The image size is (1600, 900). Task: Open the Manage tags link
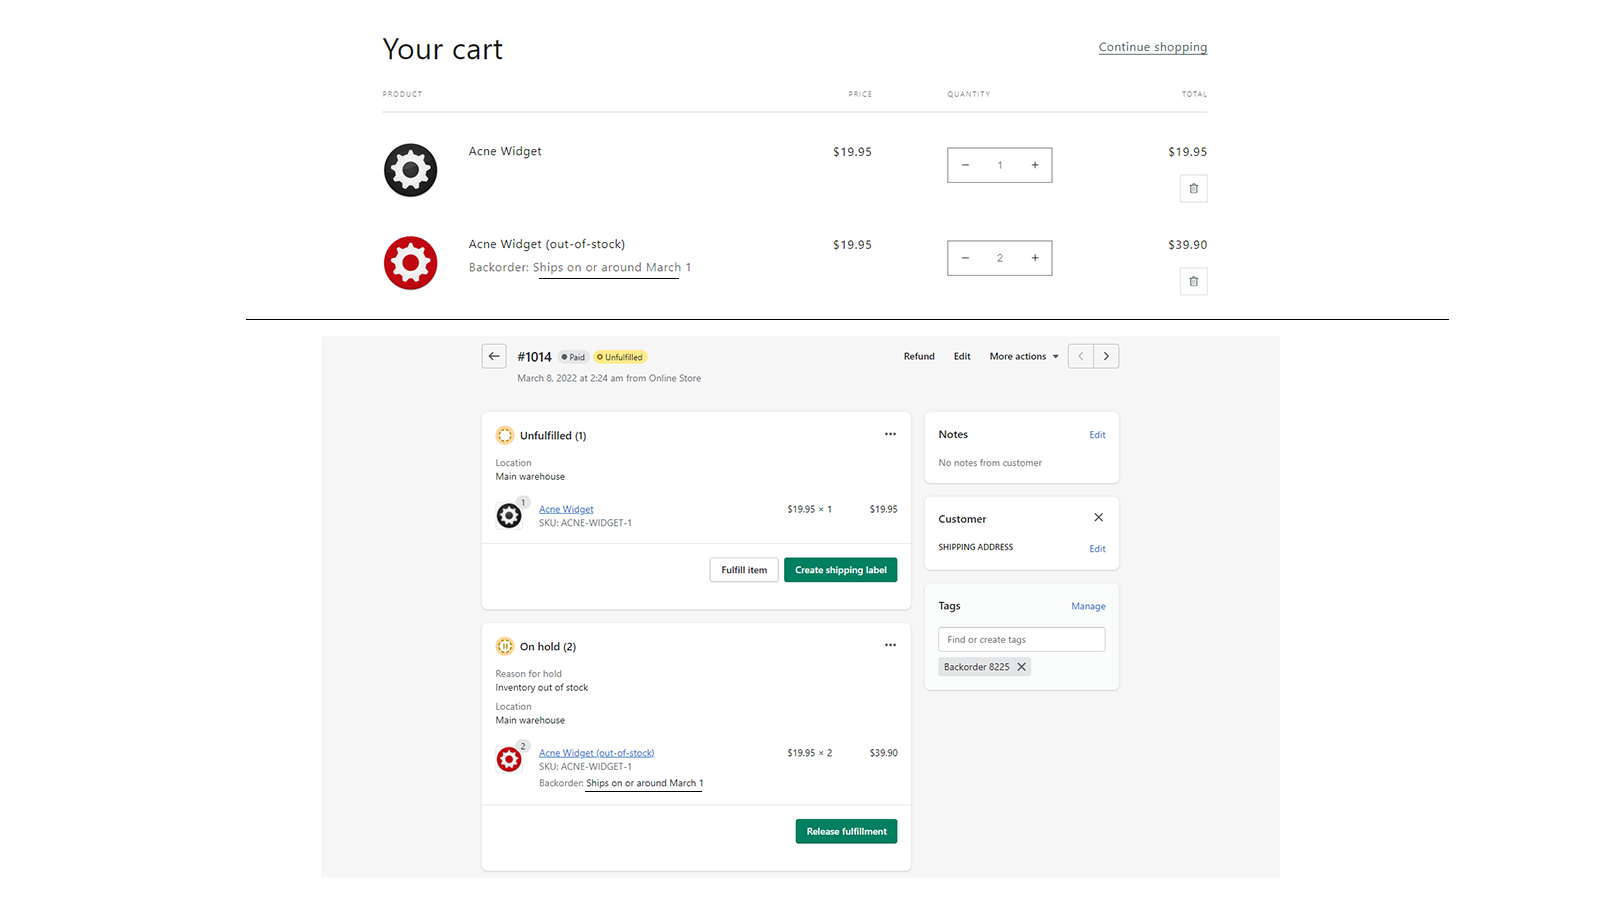pyautogui.click(x=1088, y=606)
